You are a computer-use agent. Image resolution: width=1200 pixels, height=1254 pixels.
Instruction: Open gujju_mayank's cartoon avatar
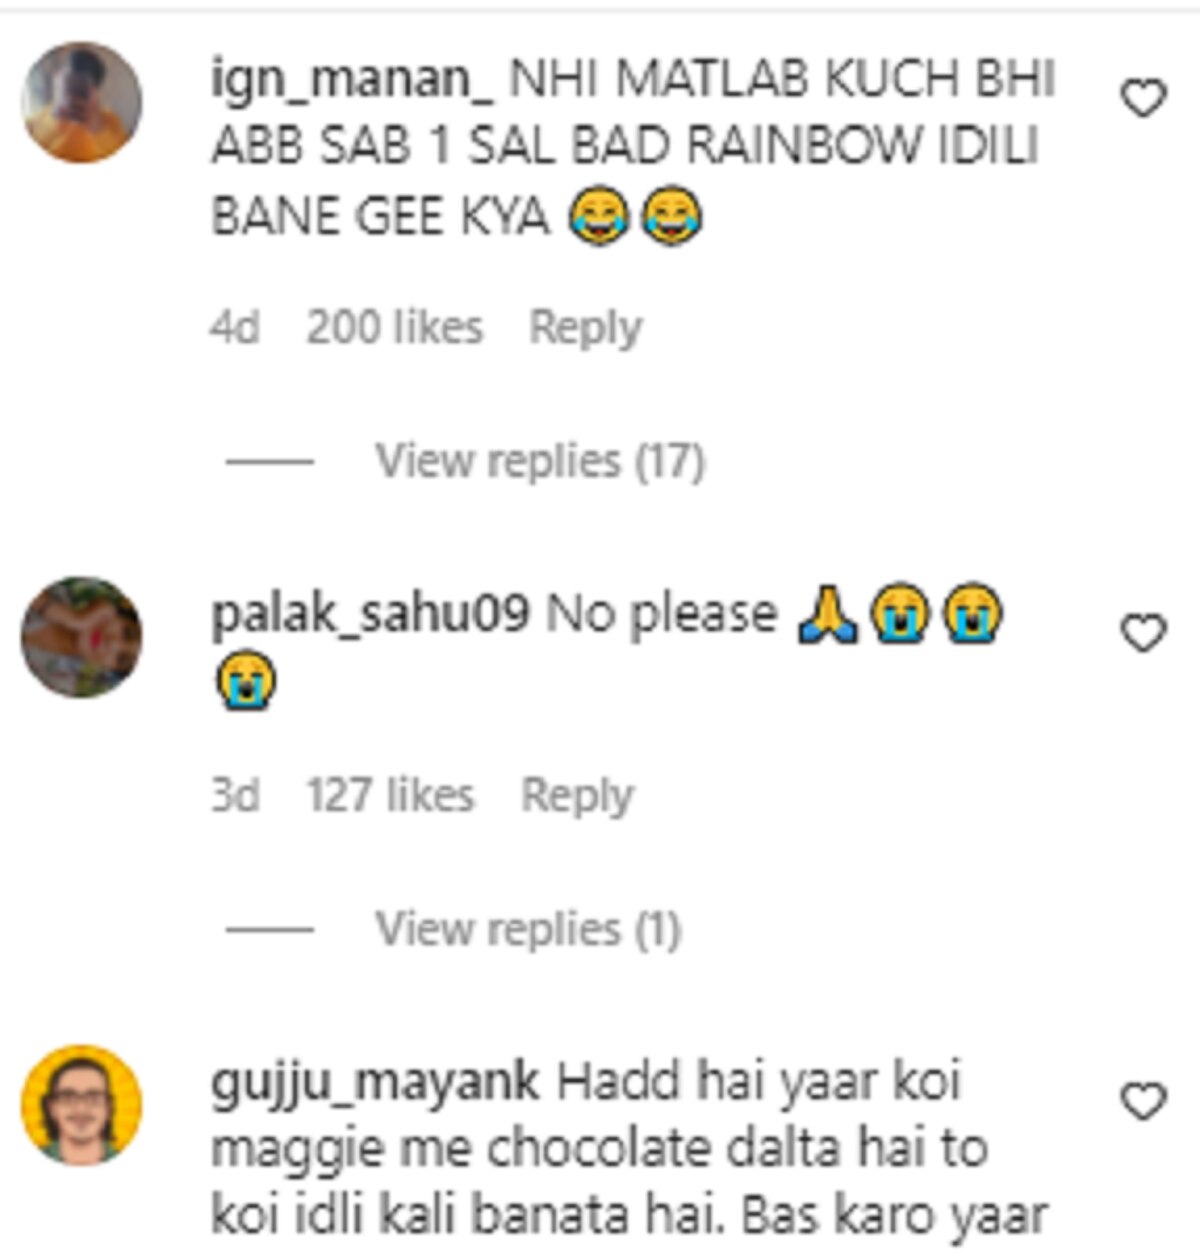point(82,1105)
